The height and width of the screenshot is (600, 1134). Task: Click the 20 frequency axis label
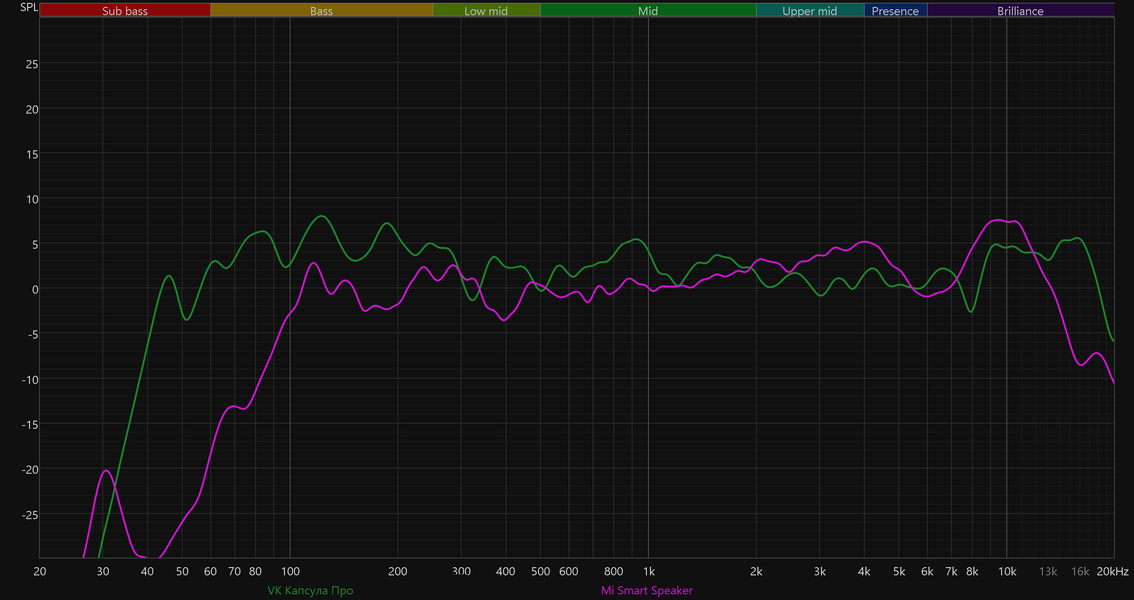[40, 571]
